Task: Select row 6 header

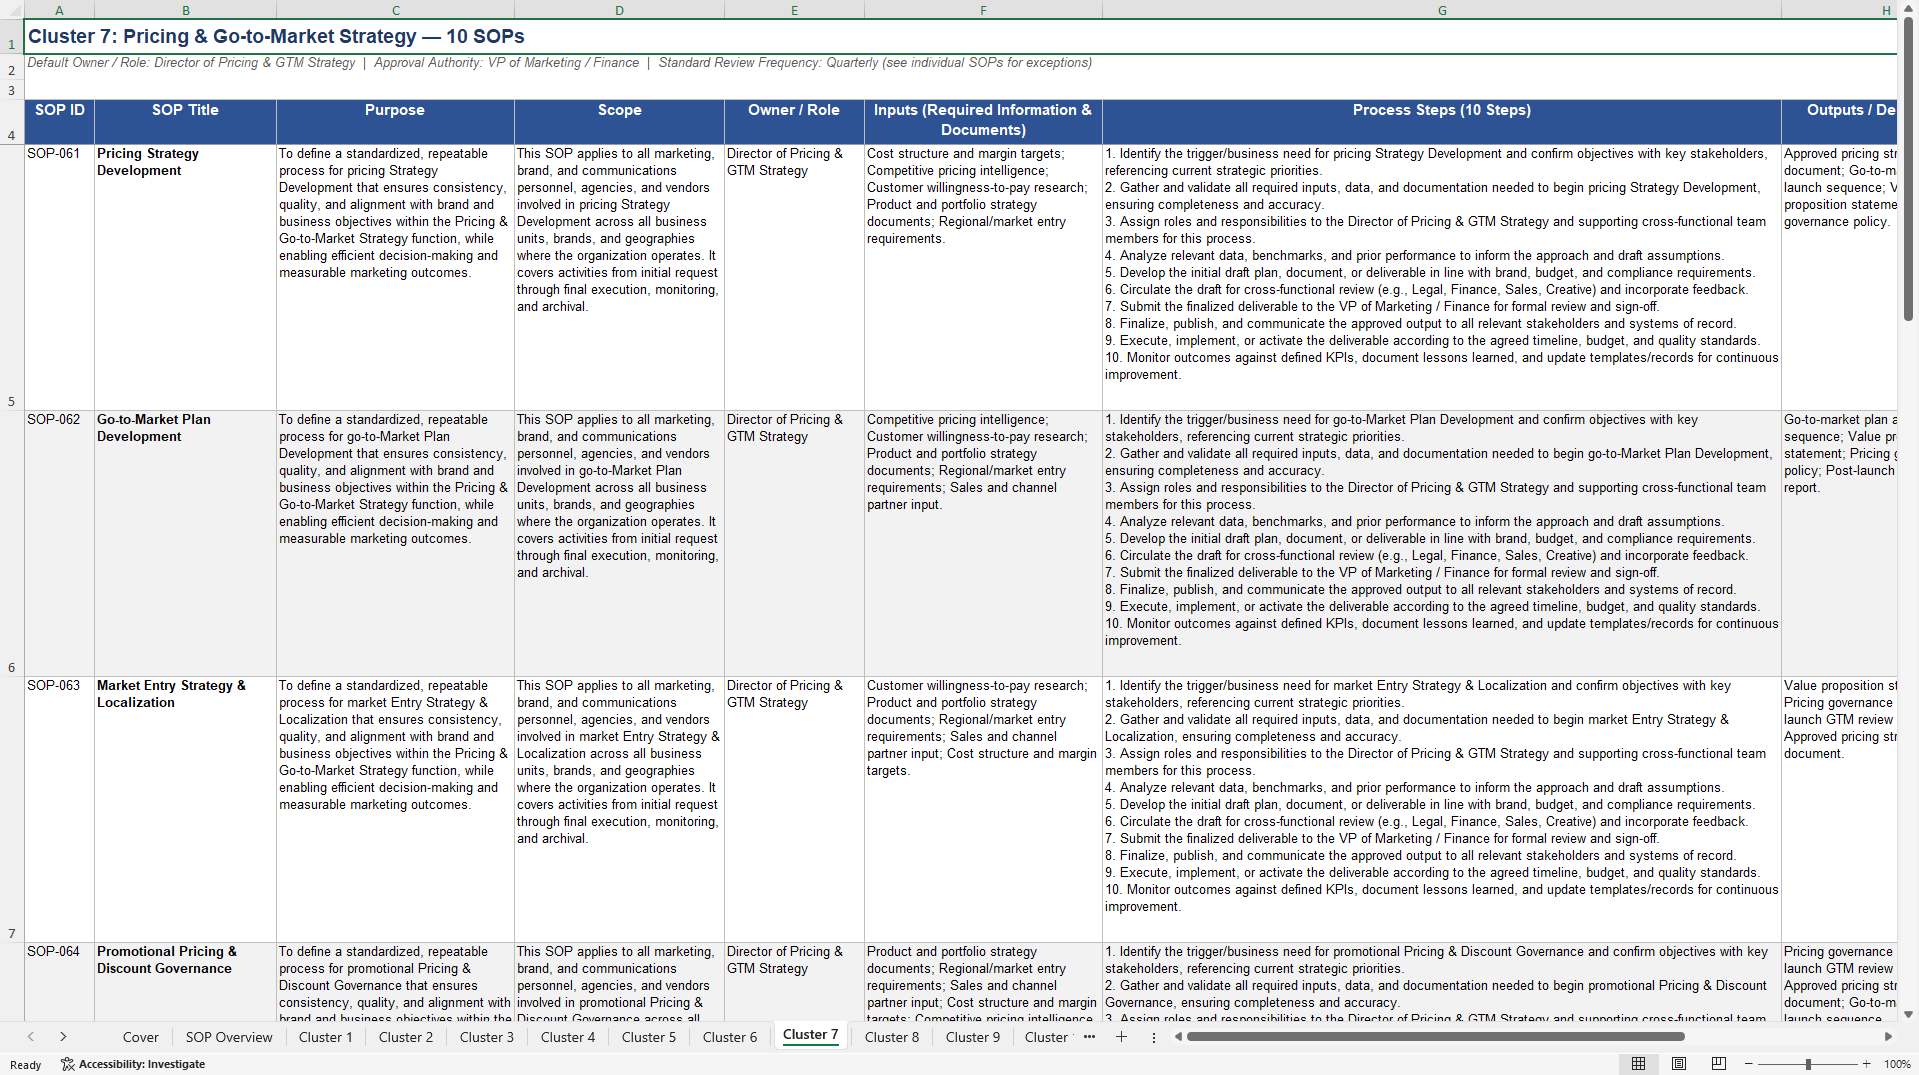Action: coord(12,543)
